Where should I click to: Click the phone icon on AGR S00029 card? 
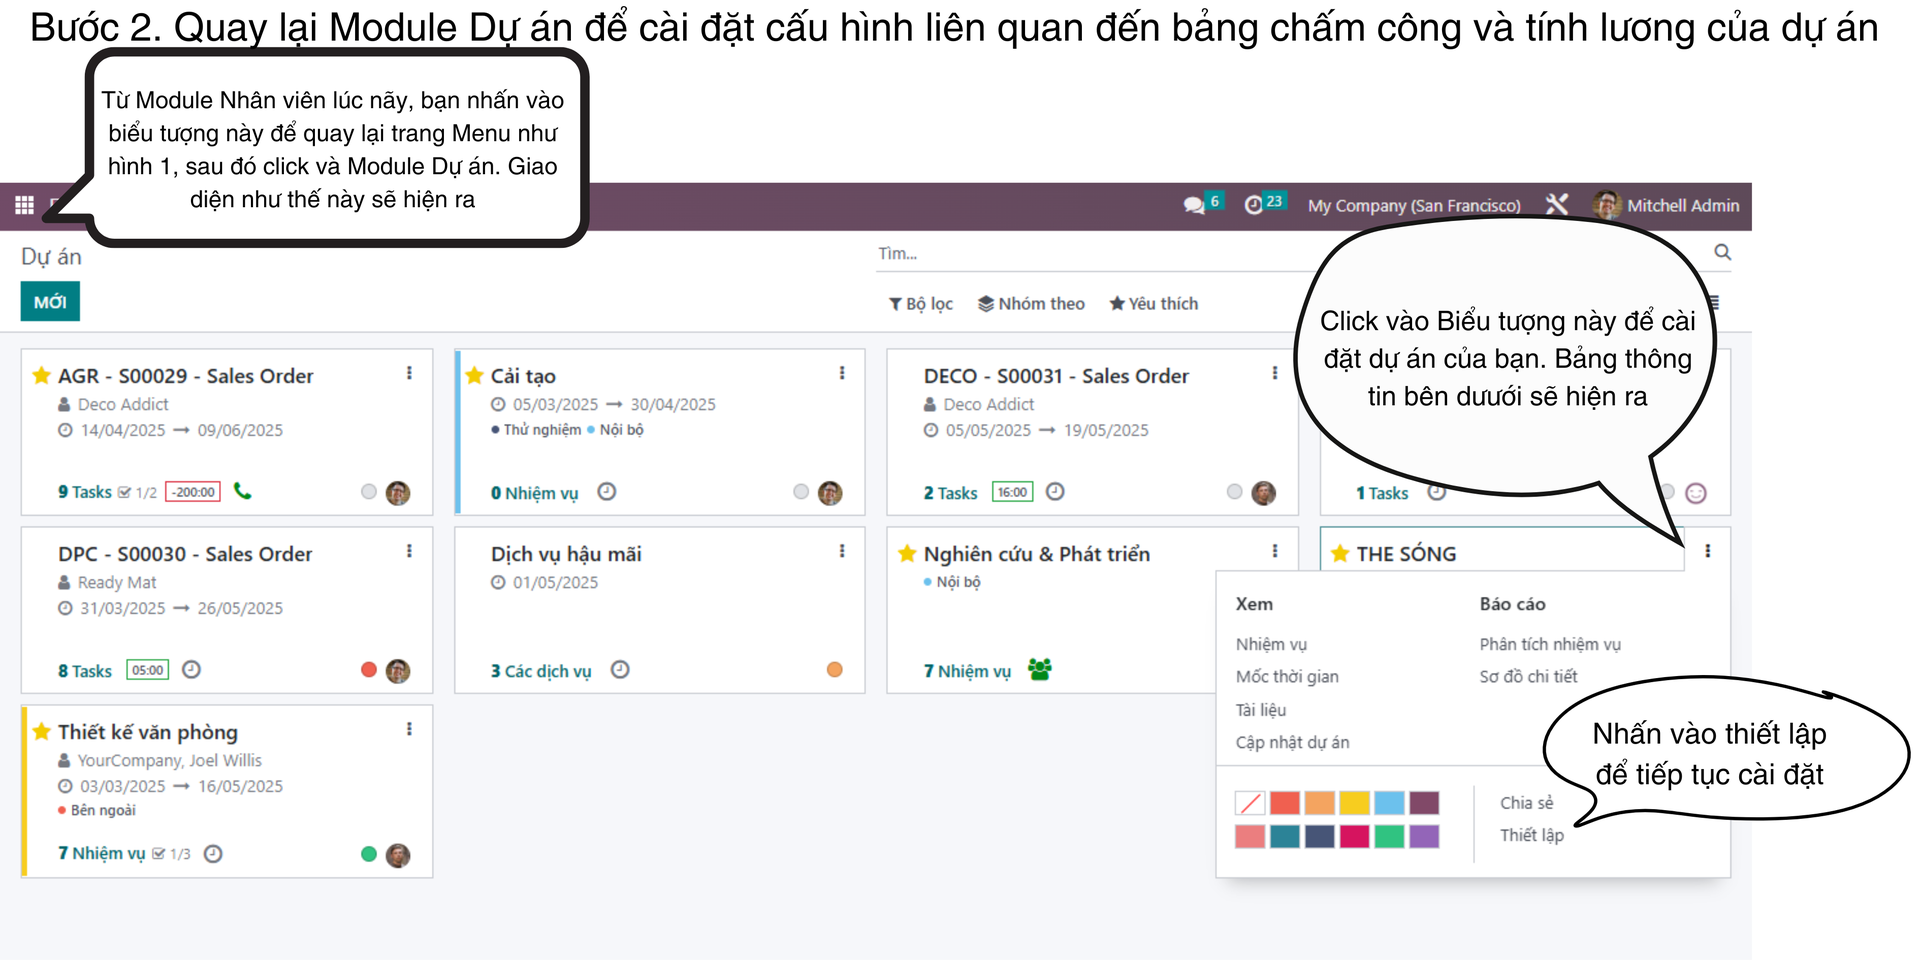pos(243,491)
